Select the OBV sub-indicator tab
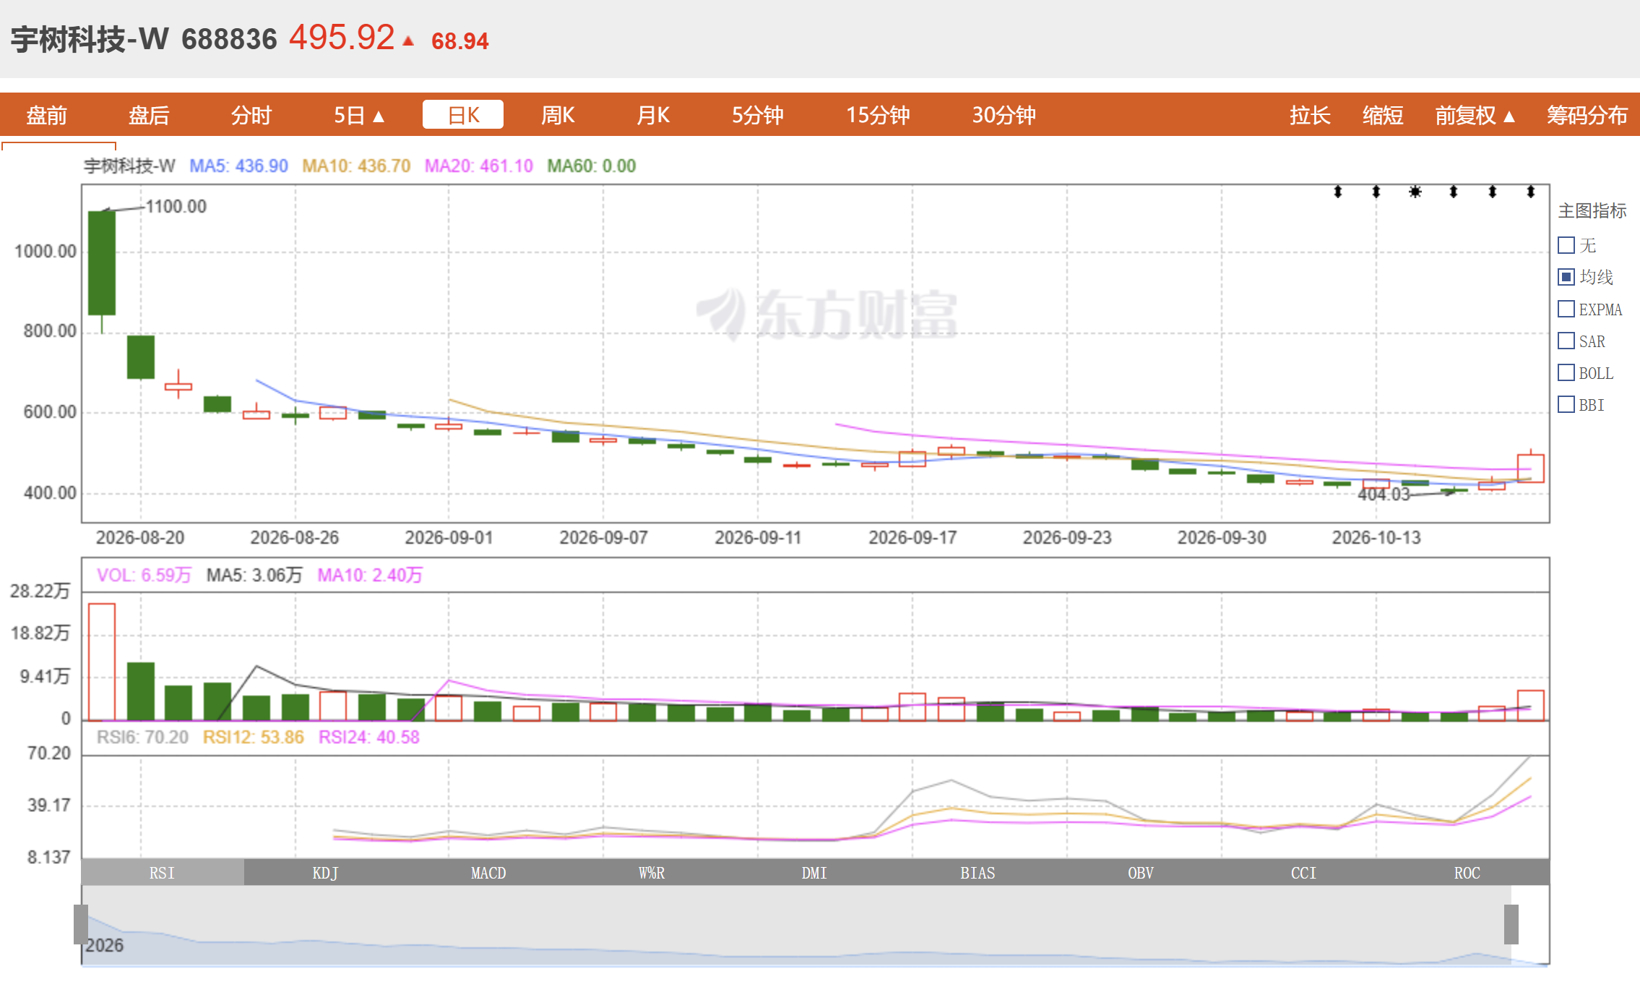This screenshot has width=1640, height=981. tap(1141, 872)
